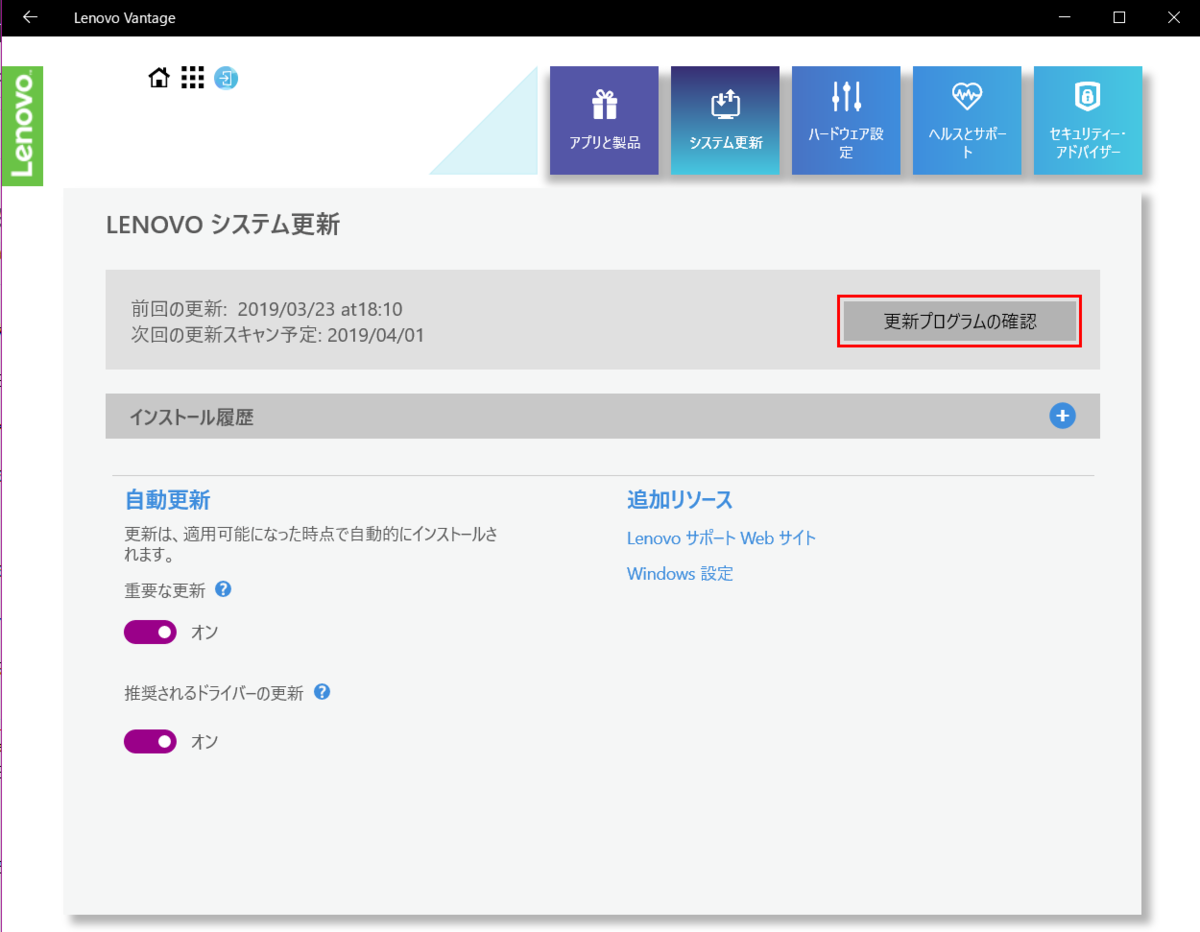Click the LENOVO システム更新 title

tap(223, 225)
